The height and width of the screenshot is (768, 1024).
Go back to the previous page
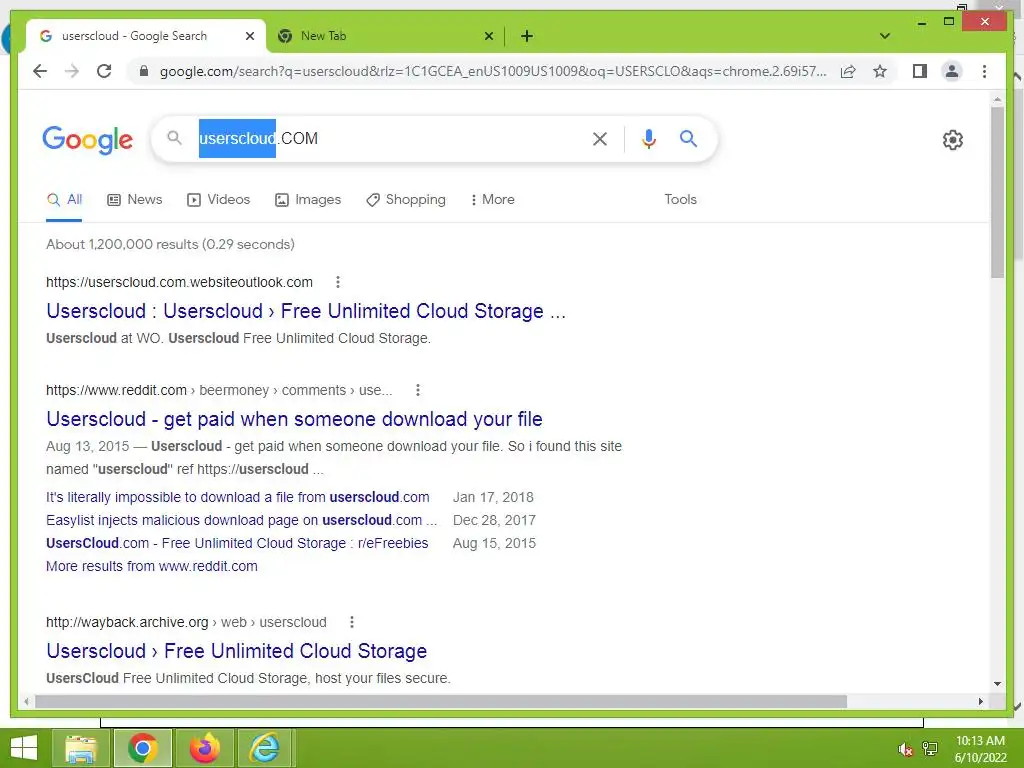(x=40, y=71)
